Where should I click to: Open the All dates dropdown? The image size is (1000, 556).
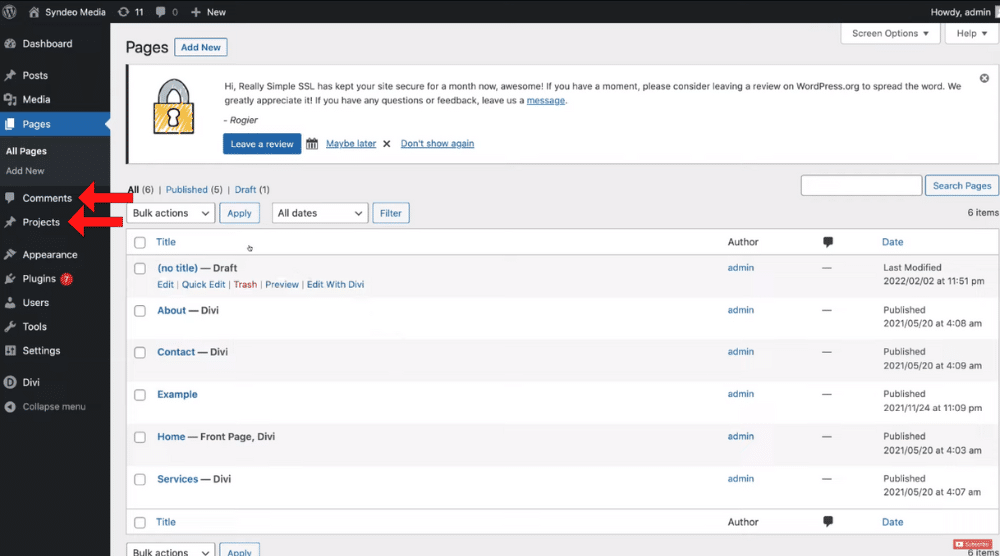320,213
